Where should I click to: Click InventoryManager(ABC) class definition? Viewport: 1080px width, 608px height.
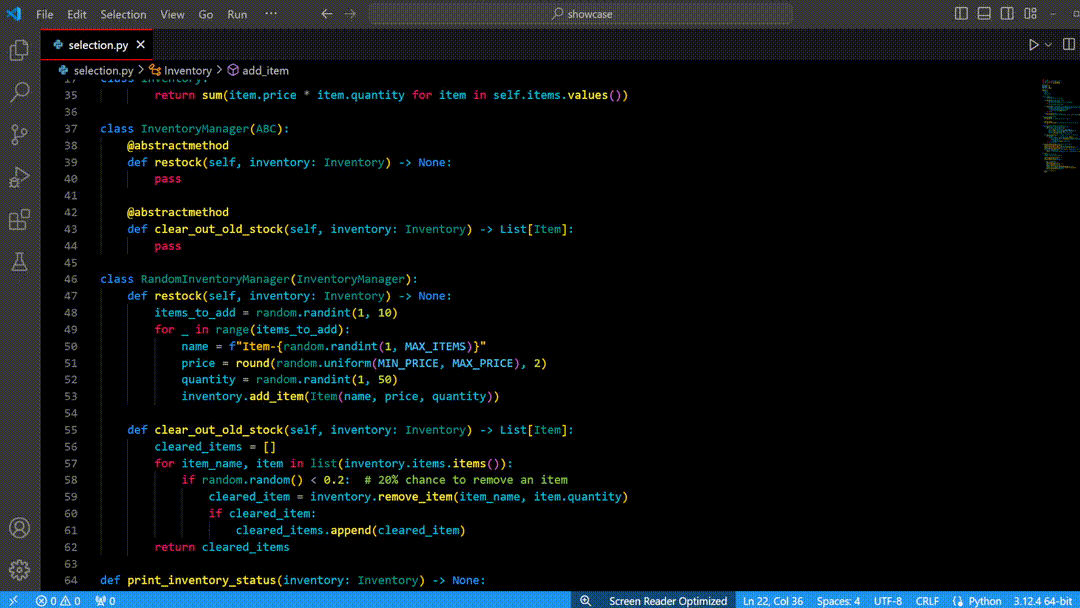(x=215, y=129)
